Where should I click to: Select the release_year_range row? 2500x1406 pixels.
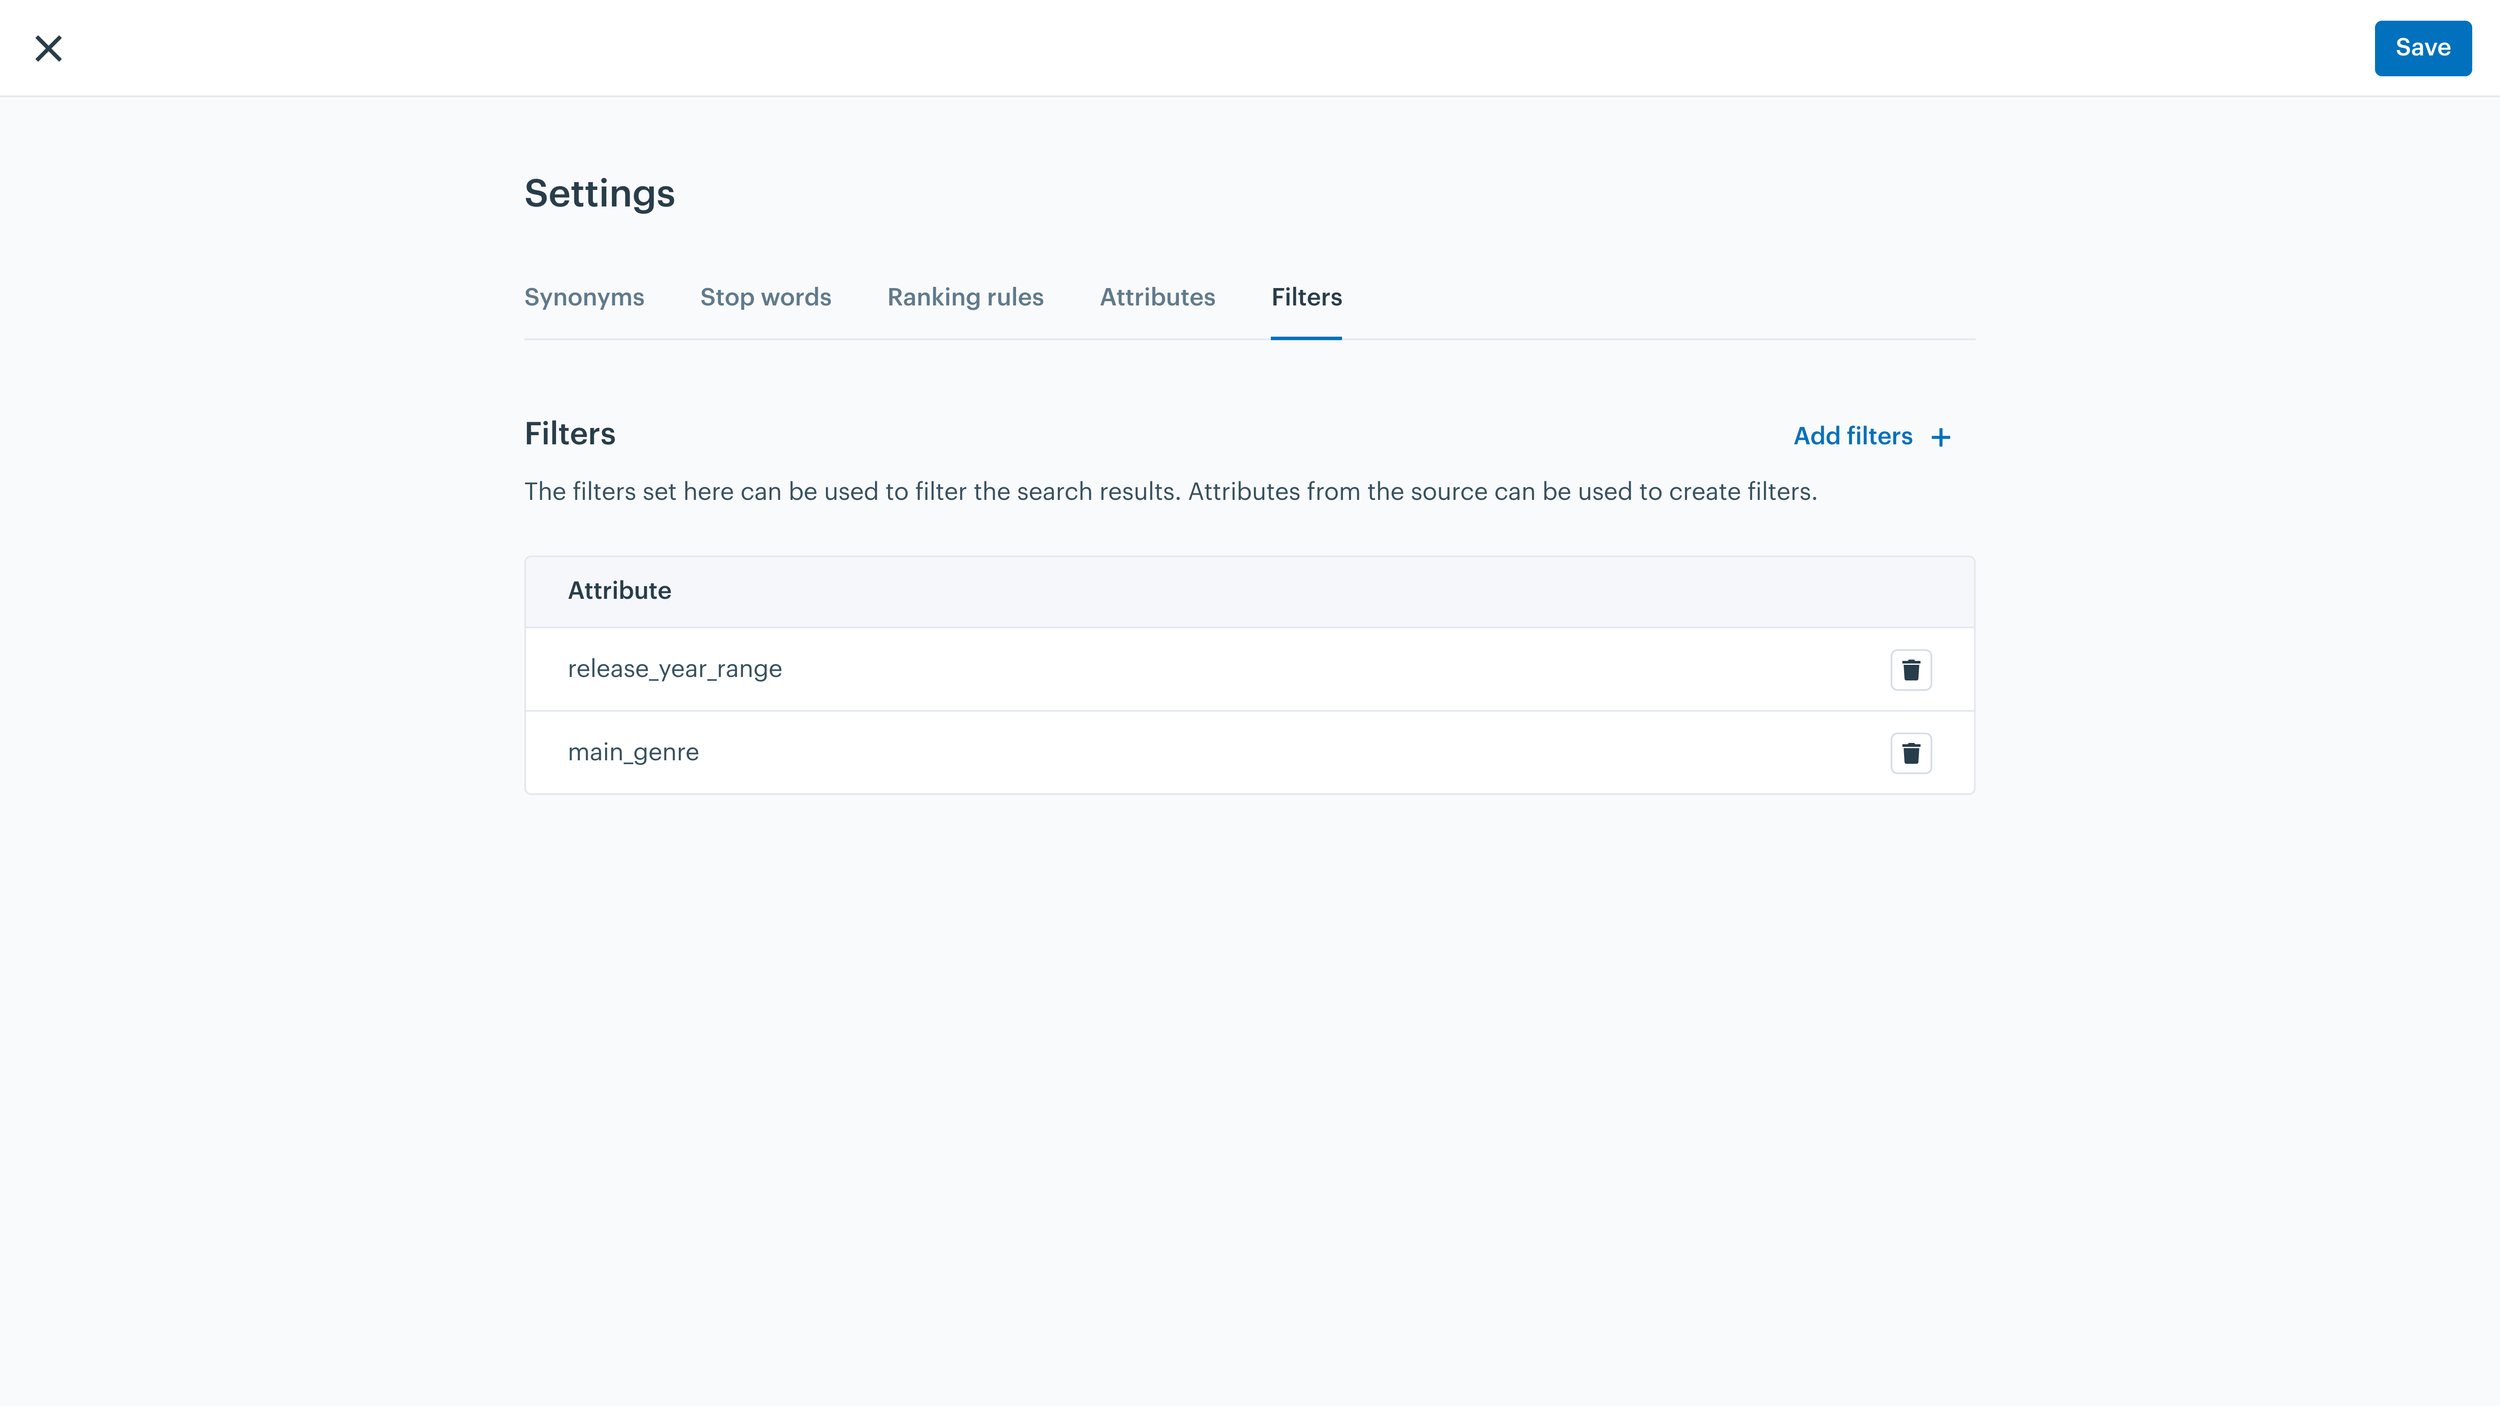(675, 668)
